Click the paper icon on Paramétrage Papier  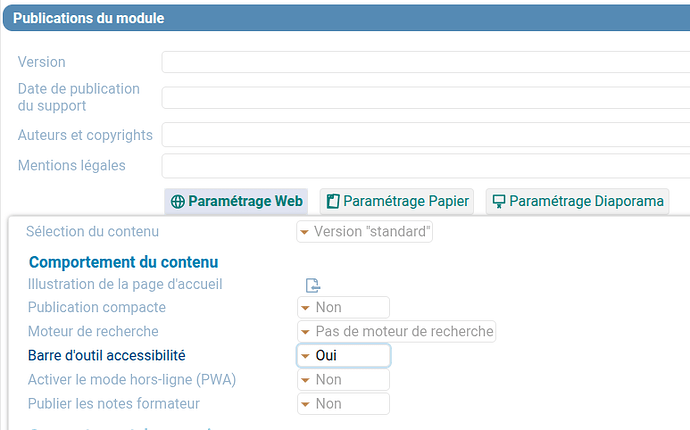[x=334, y=201]
